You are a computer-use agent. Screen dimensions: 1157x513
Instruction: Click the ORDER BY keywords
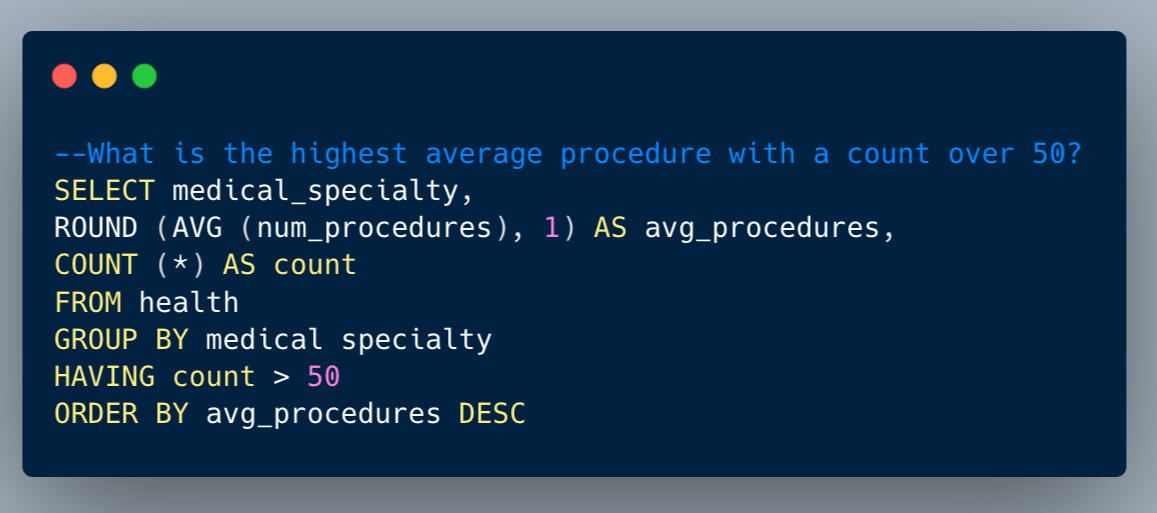click(x=121, y=414)
